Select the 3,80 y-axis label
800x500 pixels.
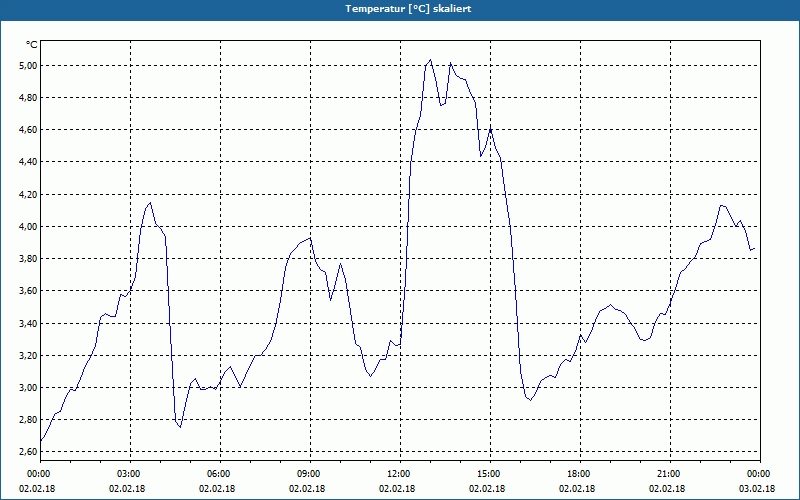(x=28, y=259)
